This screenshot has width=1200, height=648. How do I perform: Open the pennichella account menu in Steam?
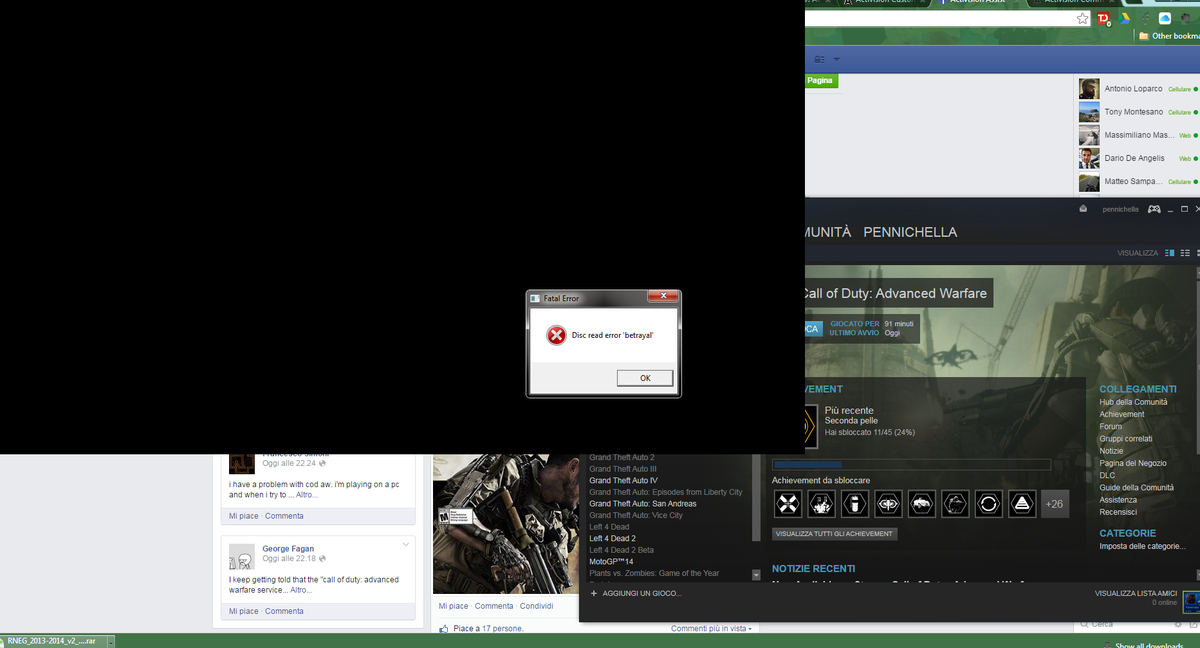[x=1120, y=210]
